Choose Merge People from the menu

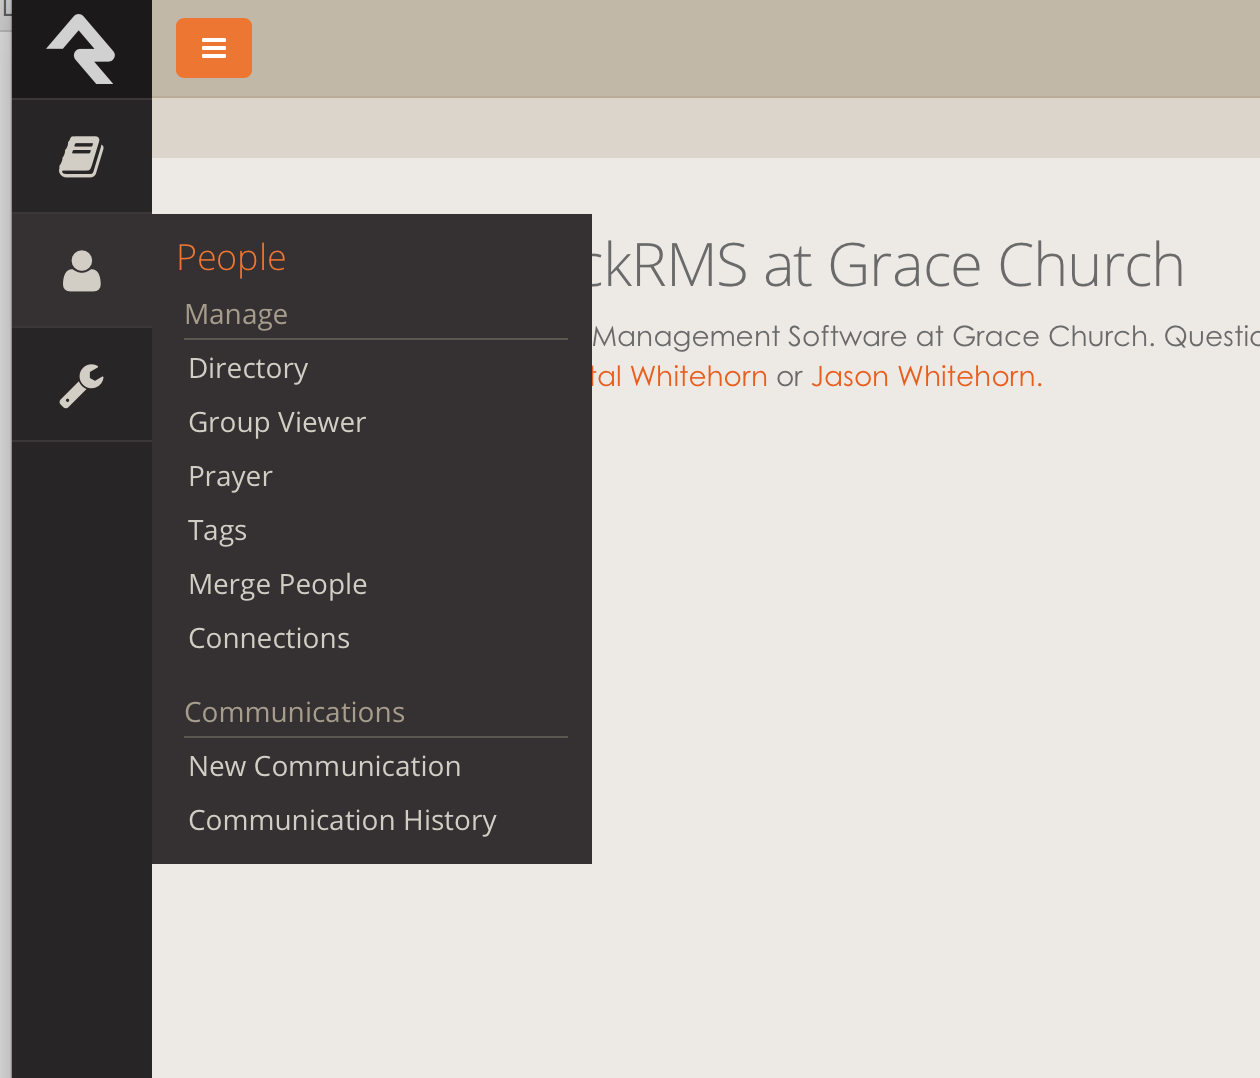[x=277, y=585]
